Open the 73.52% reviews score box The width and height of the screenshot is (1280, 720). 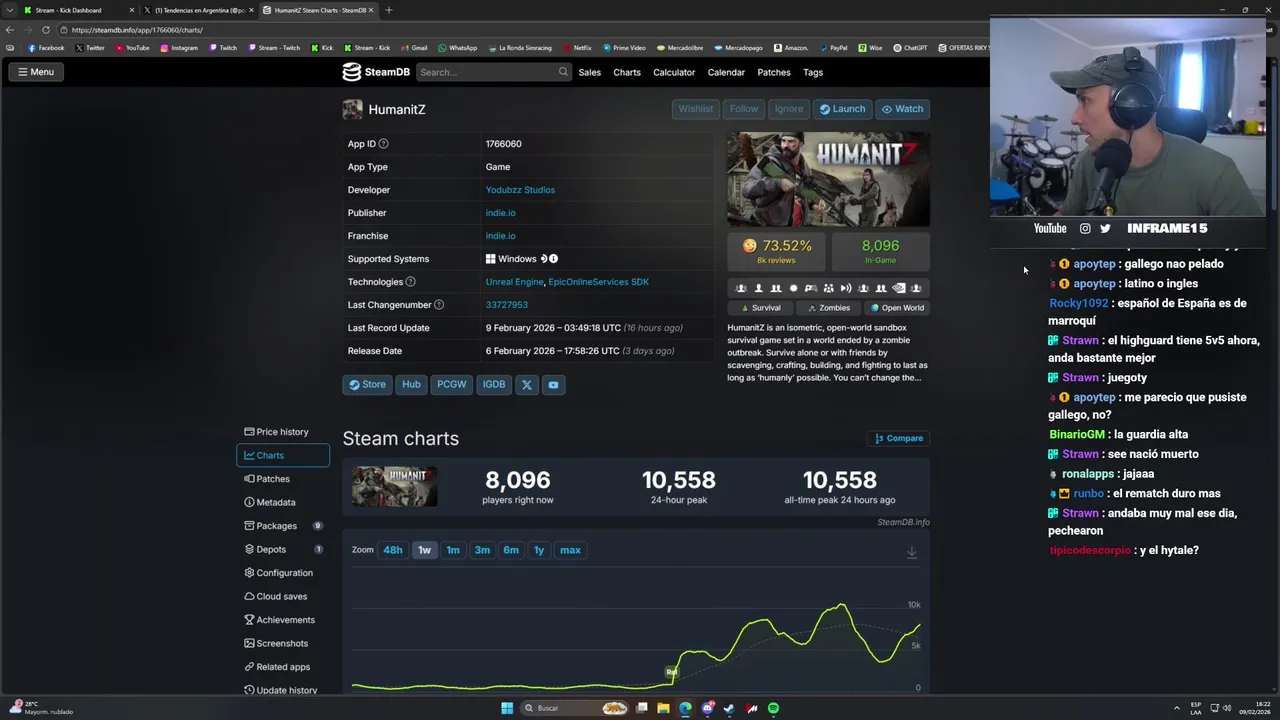coord(777,251)
